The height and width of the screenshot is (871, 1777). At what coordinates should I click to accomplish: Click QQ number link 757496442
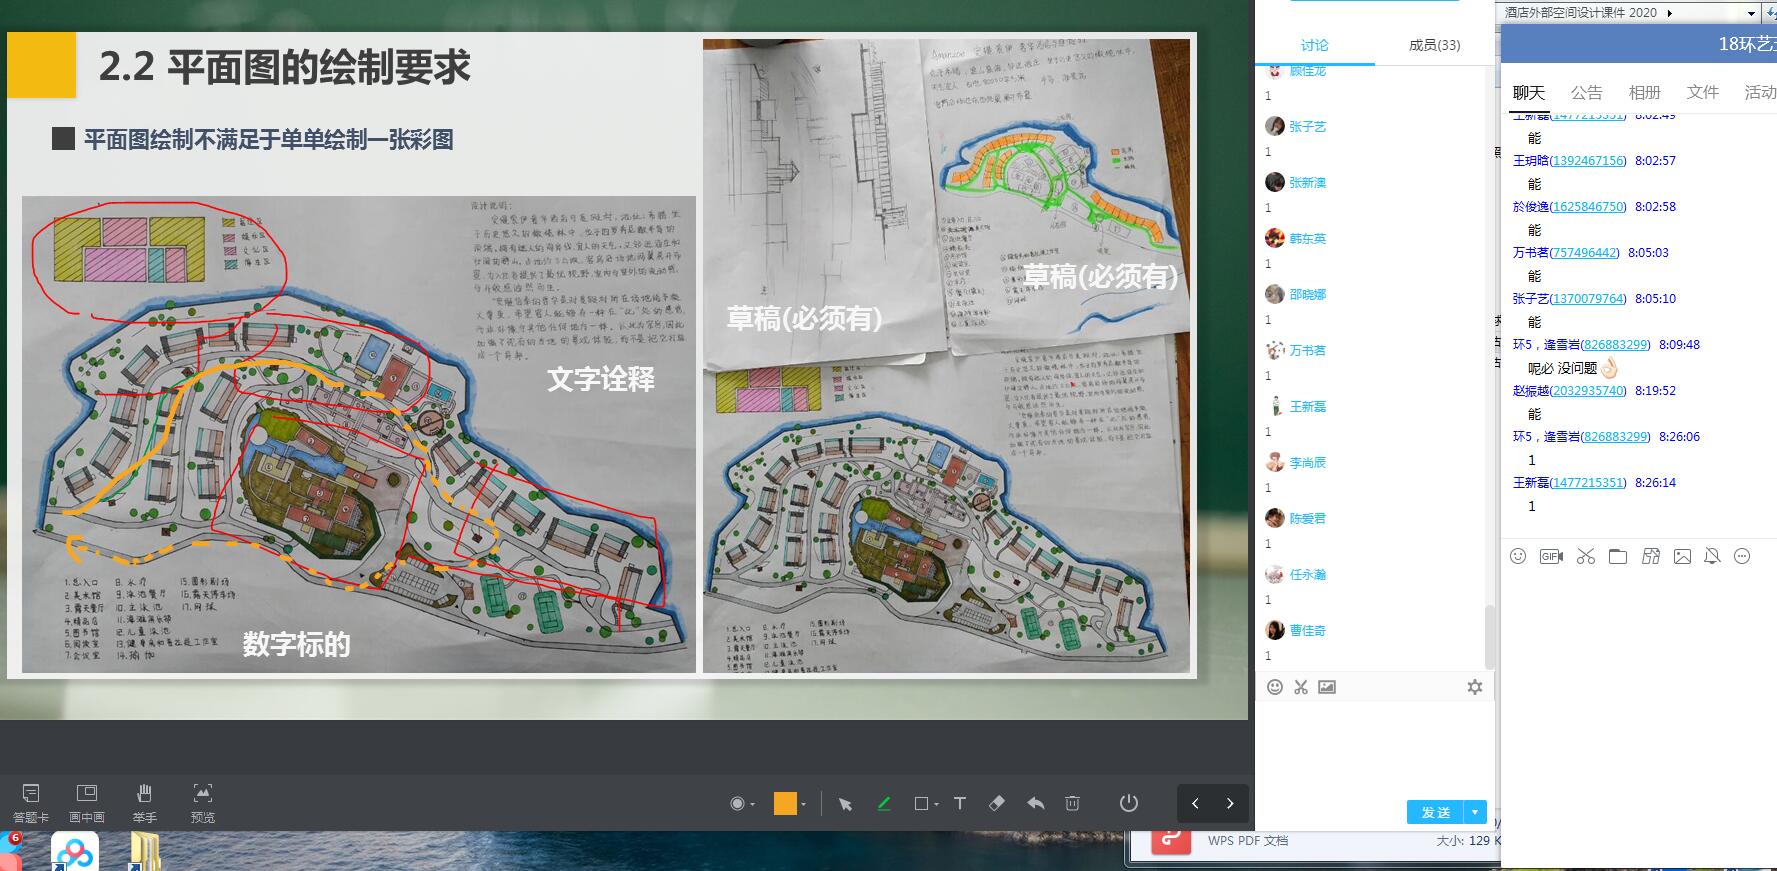coord(1585,253)
